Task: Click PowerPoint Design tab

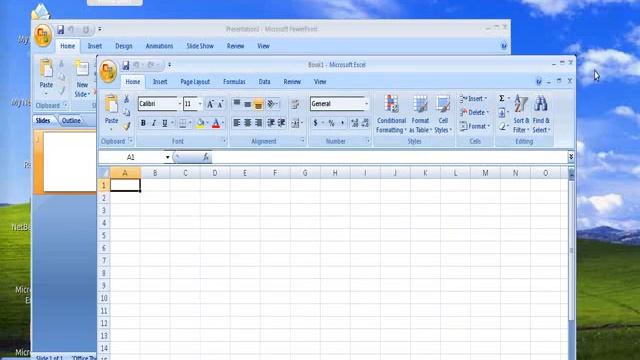Action: coord(124,46)
